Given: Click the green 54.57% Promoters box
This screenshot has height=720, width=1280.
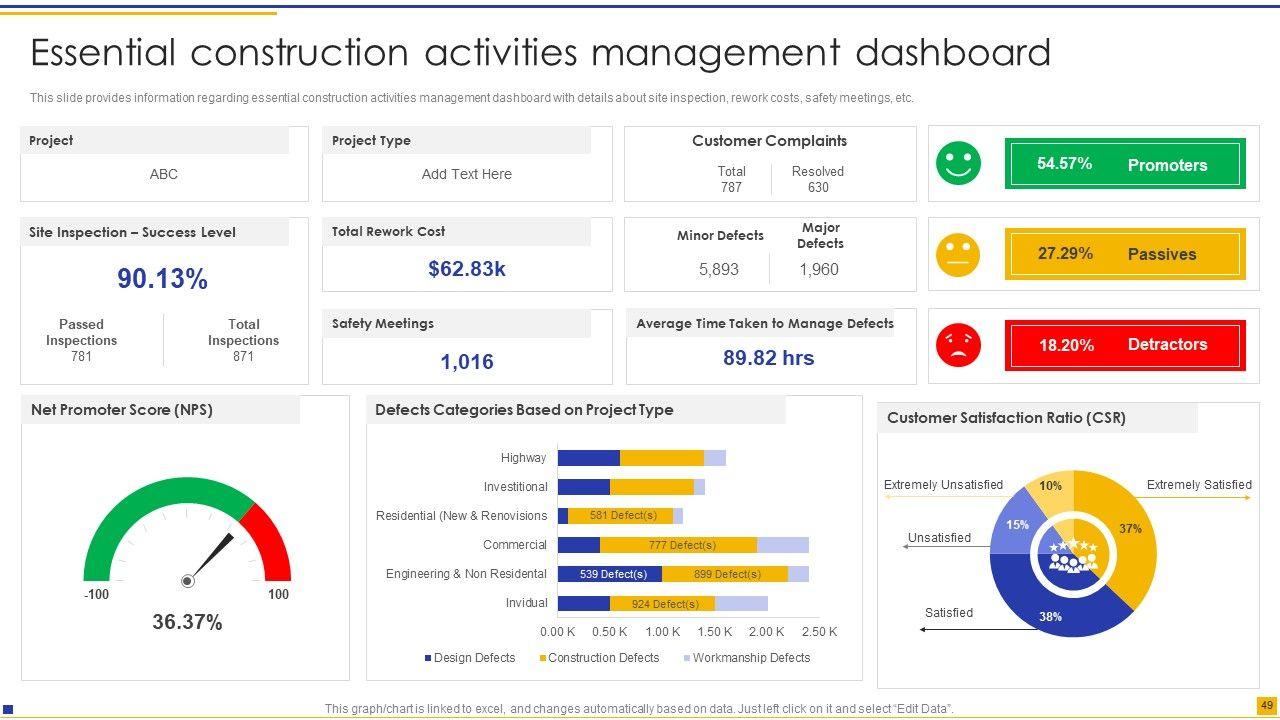Looking at the screenshot, I should click(1125, 164).
